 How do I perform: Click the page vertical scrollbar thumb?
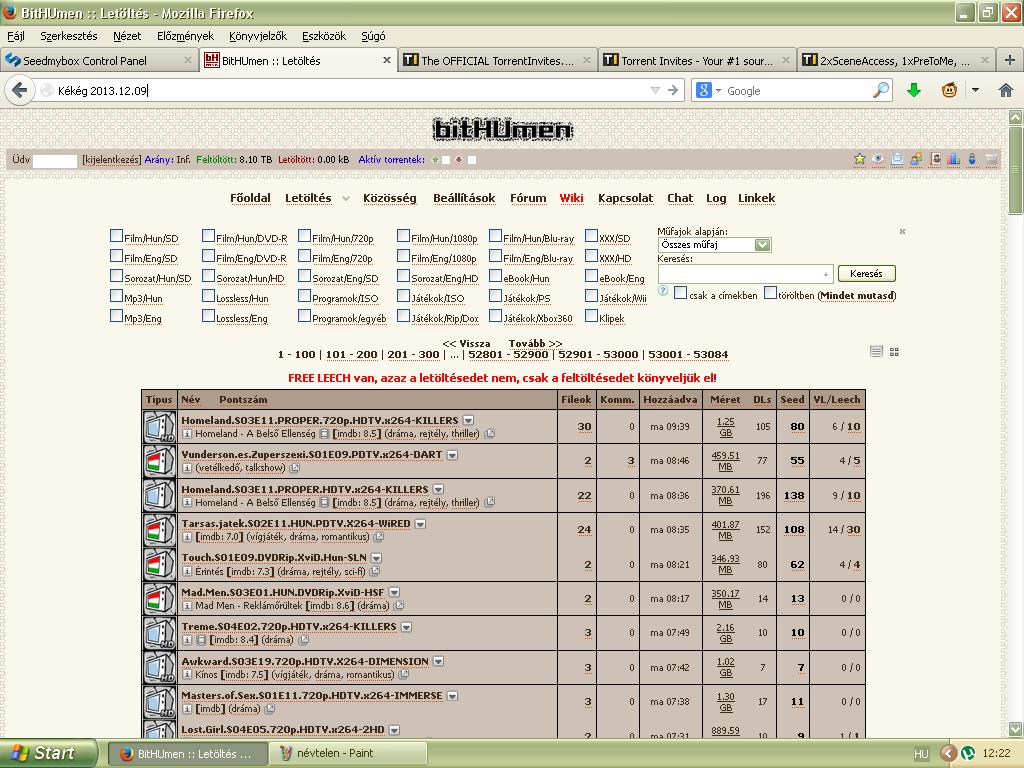pyautogui.click(x=1016, y=169)
